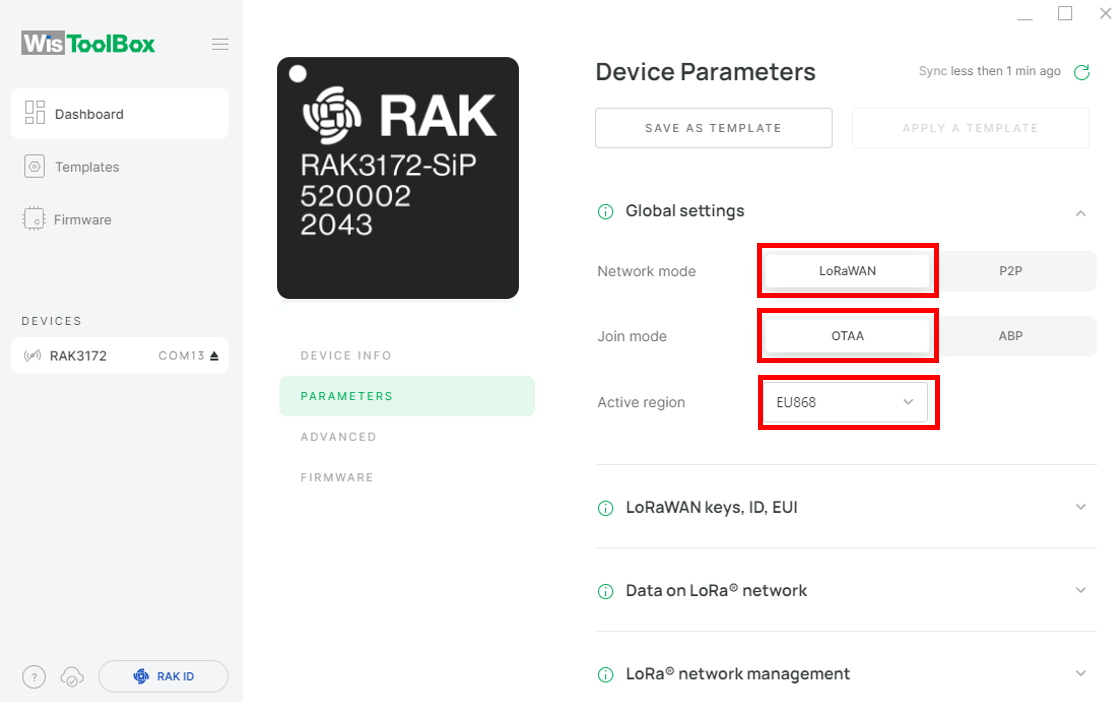Click Save As Template button

pyautogui.click(x=714, y=128)
